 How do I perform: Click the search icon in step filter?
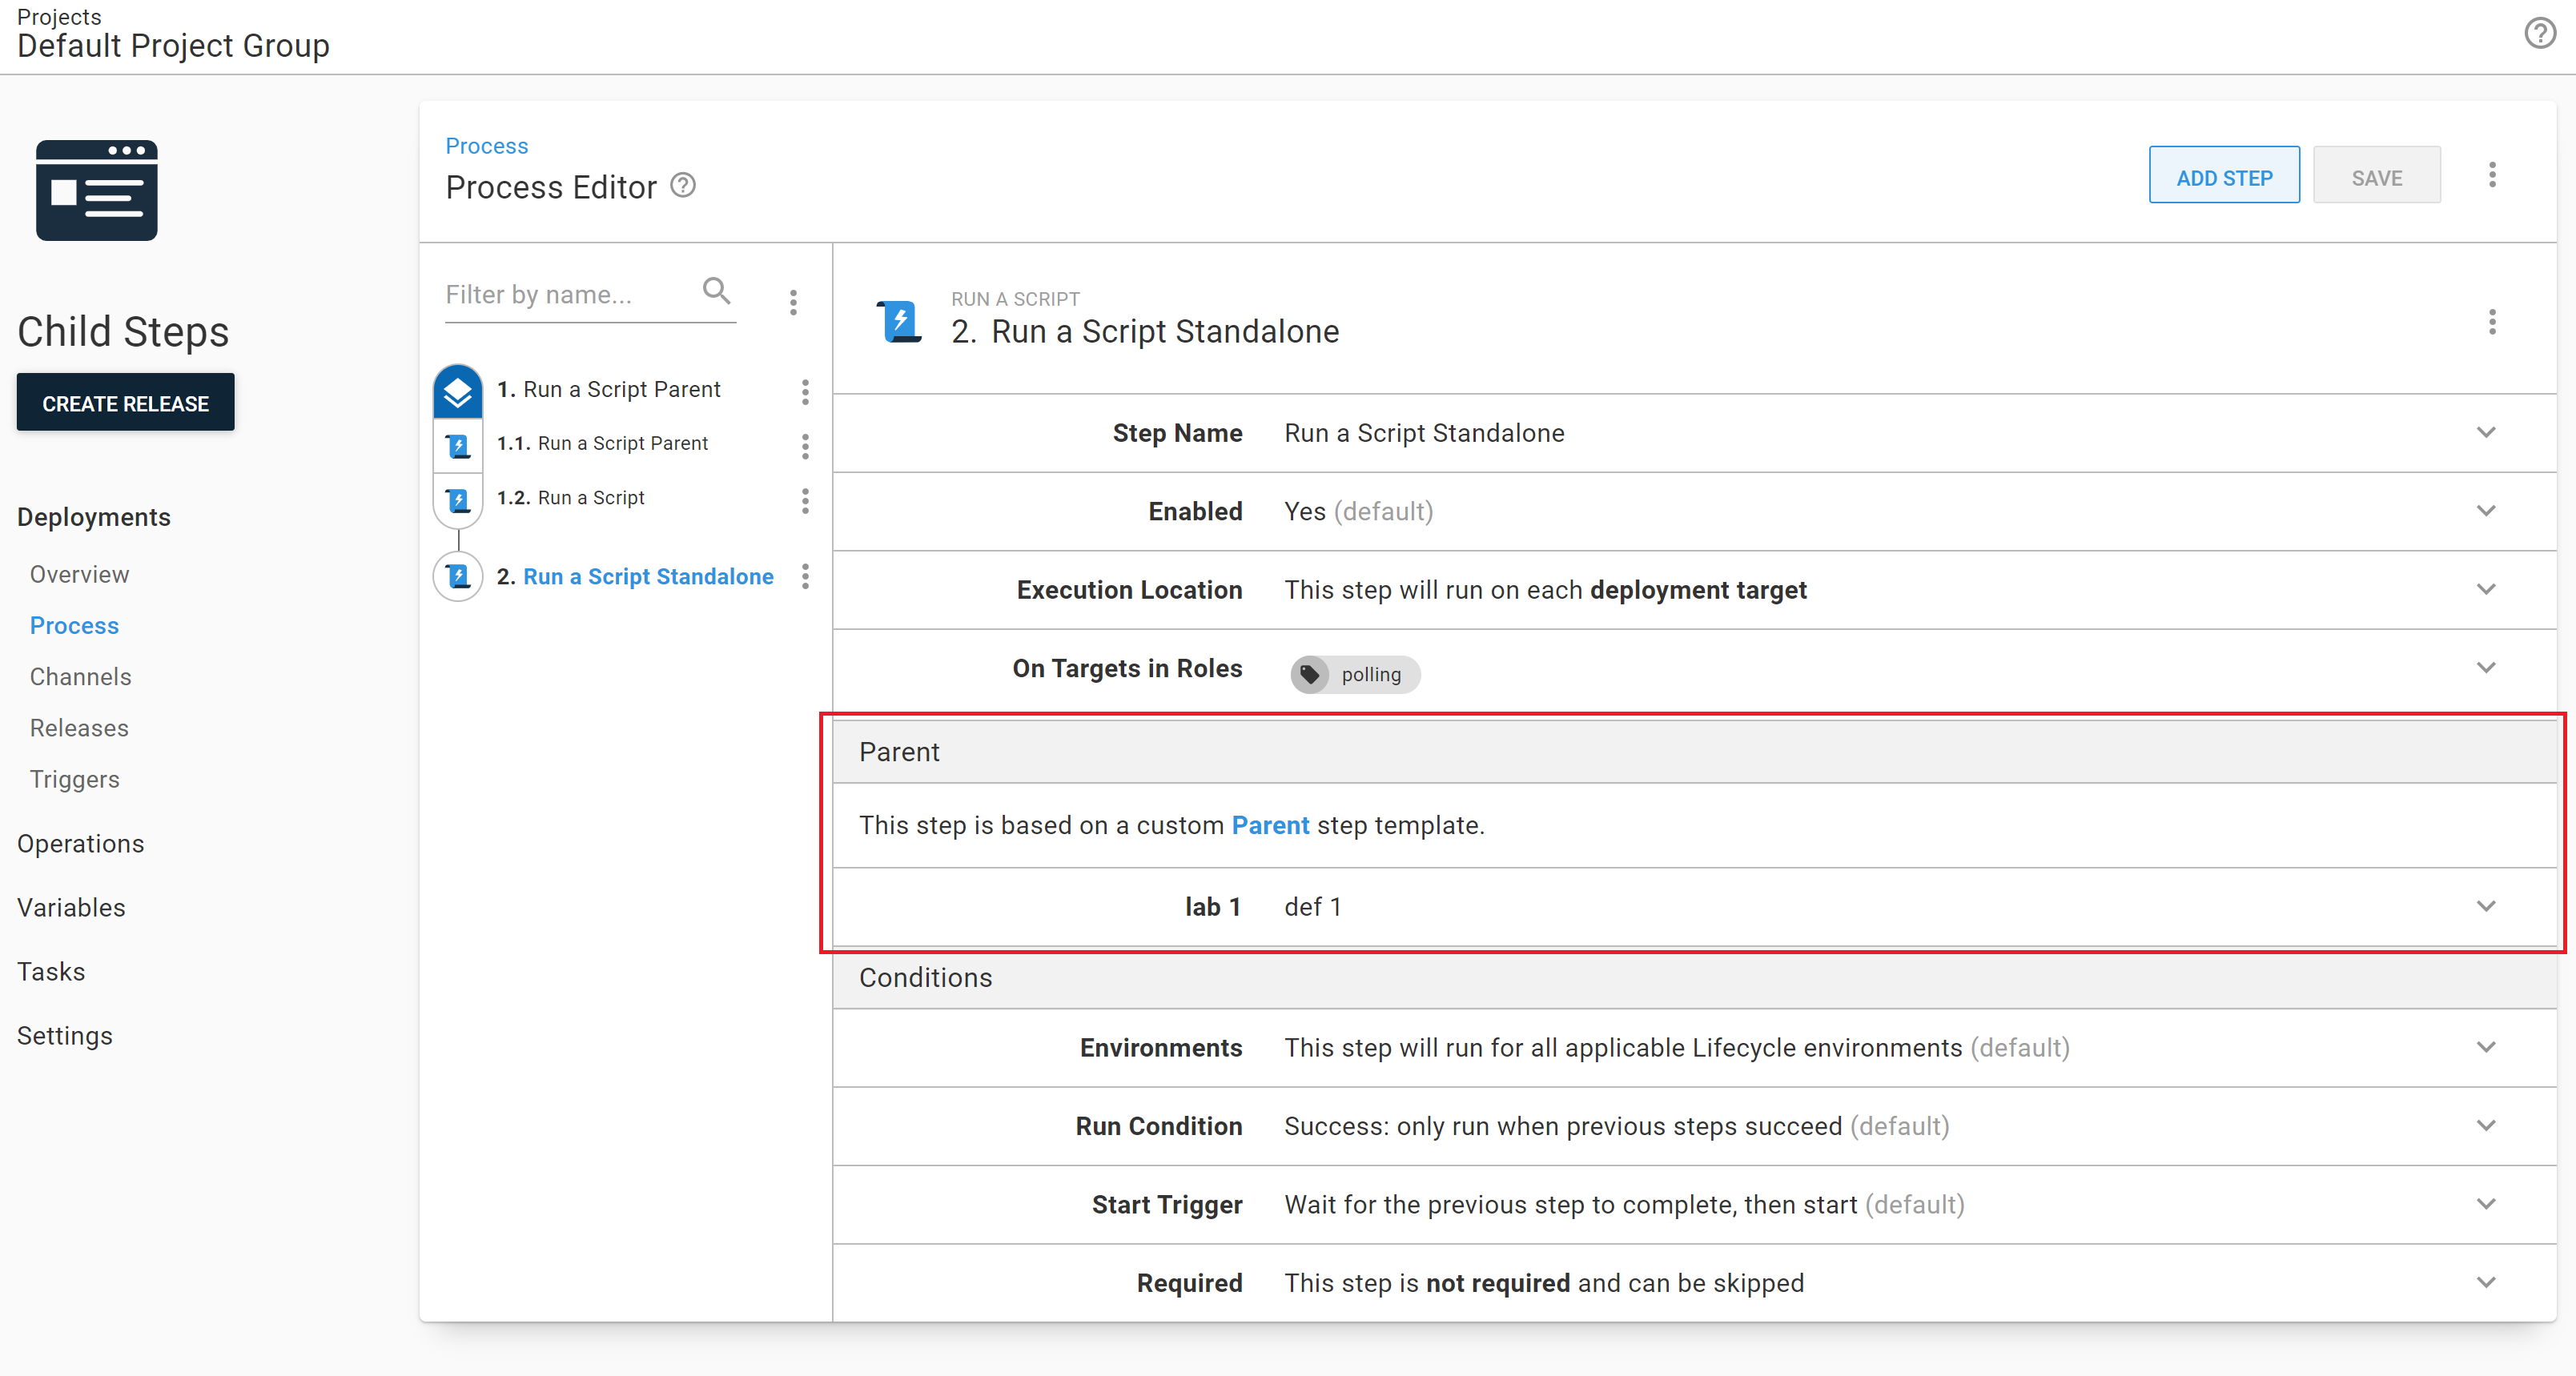pos(716,291)
